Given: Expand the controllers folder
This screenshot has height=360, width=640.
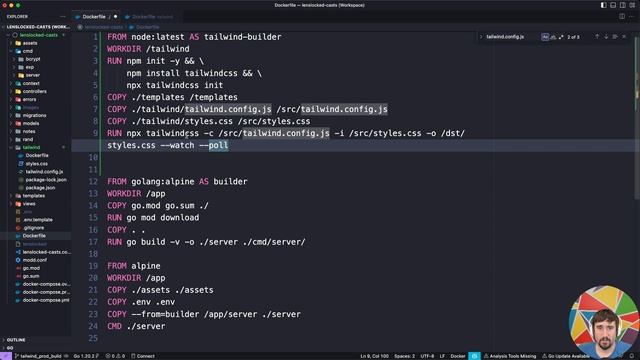Looking at the screenshot, I should click(34, 91).
